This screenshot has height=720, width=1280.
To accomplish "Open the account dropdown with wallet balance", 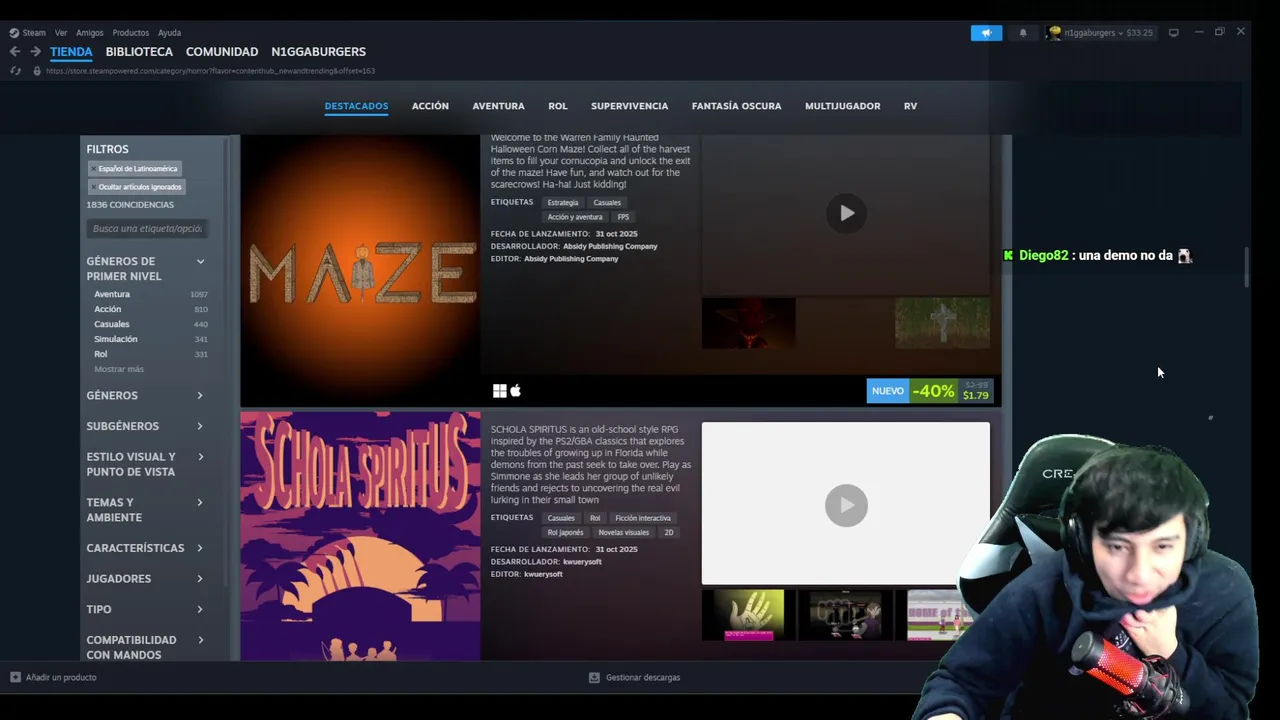I will (1108, 33).
